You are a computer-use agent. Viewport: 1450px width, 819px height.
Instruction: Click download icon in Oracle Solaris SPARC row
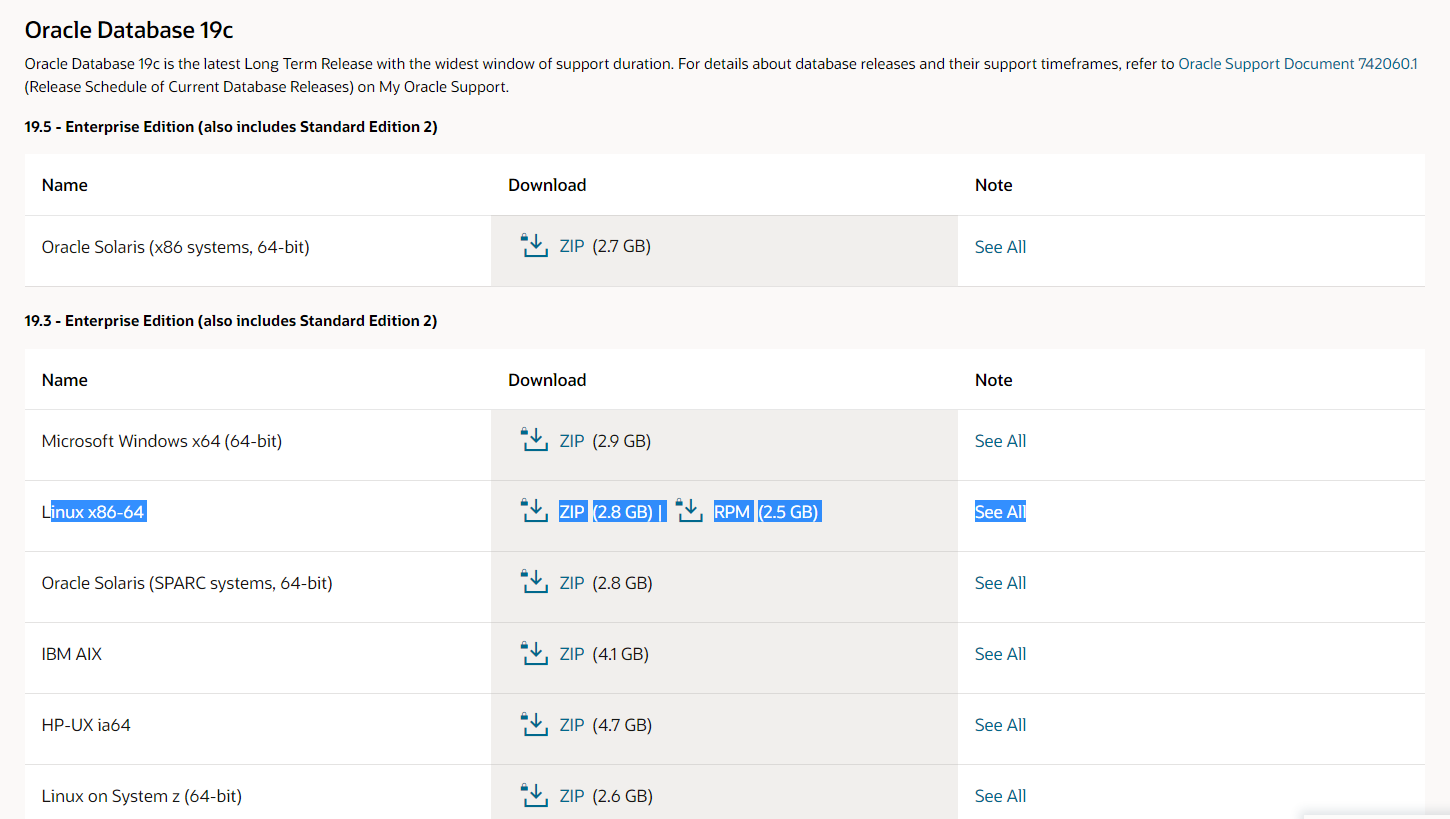point(535,582)
